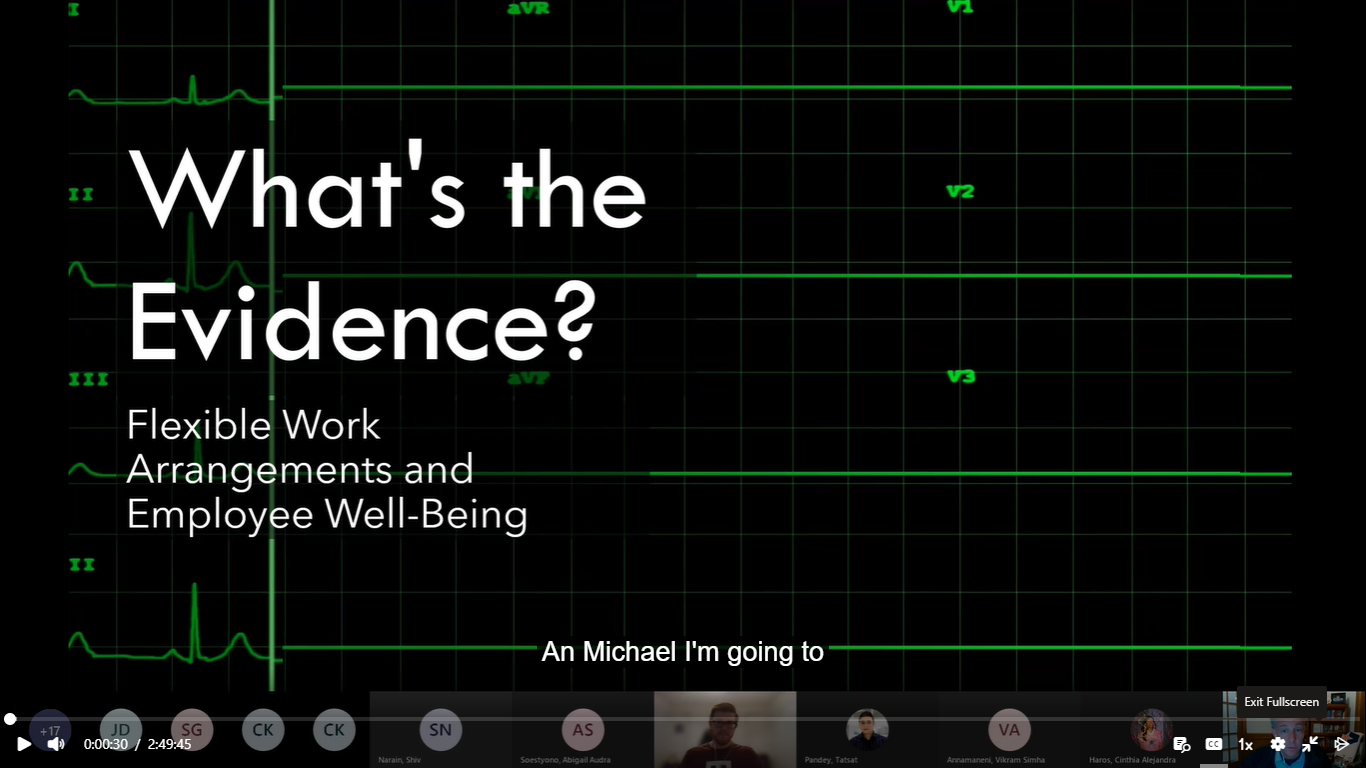Screen dimensions: 1366x768
Task: Toggle closed captions with CC button
Action: tap(1213, 744)
